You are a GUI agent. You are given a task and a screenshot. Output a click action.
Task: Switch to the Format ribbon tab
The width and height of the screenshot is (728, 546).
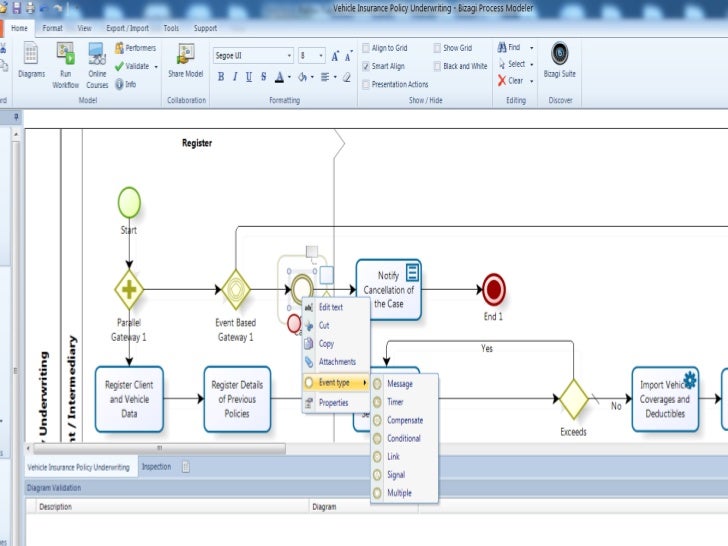click(52, 28)
